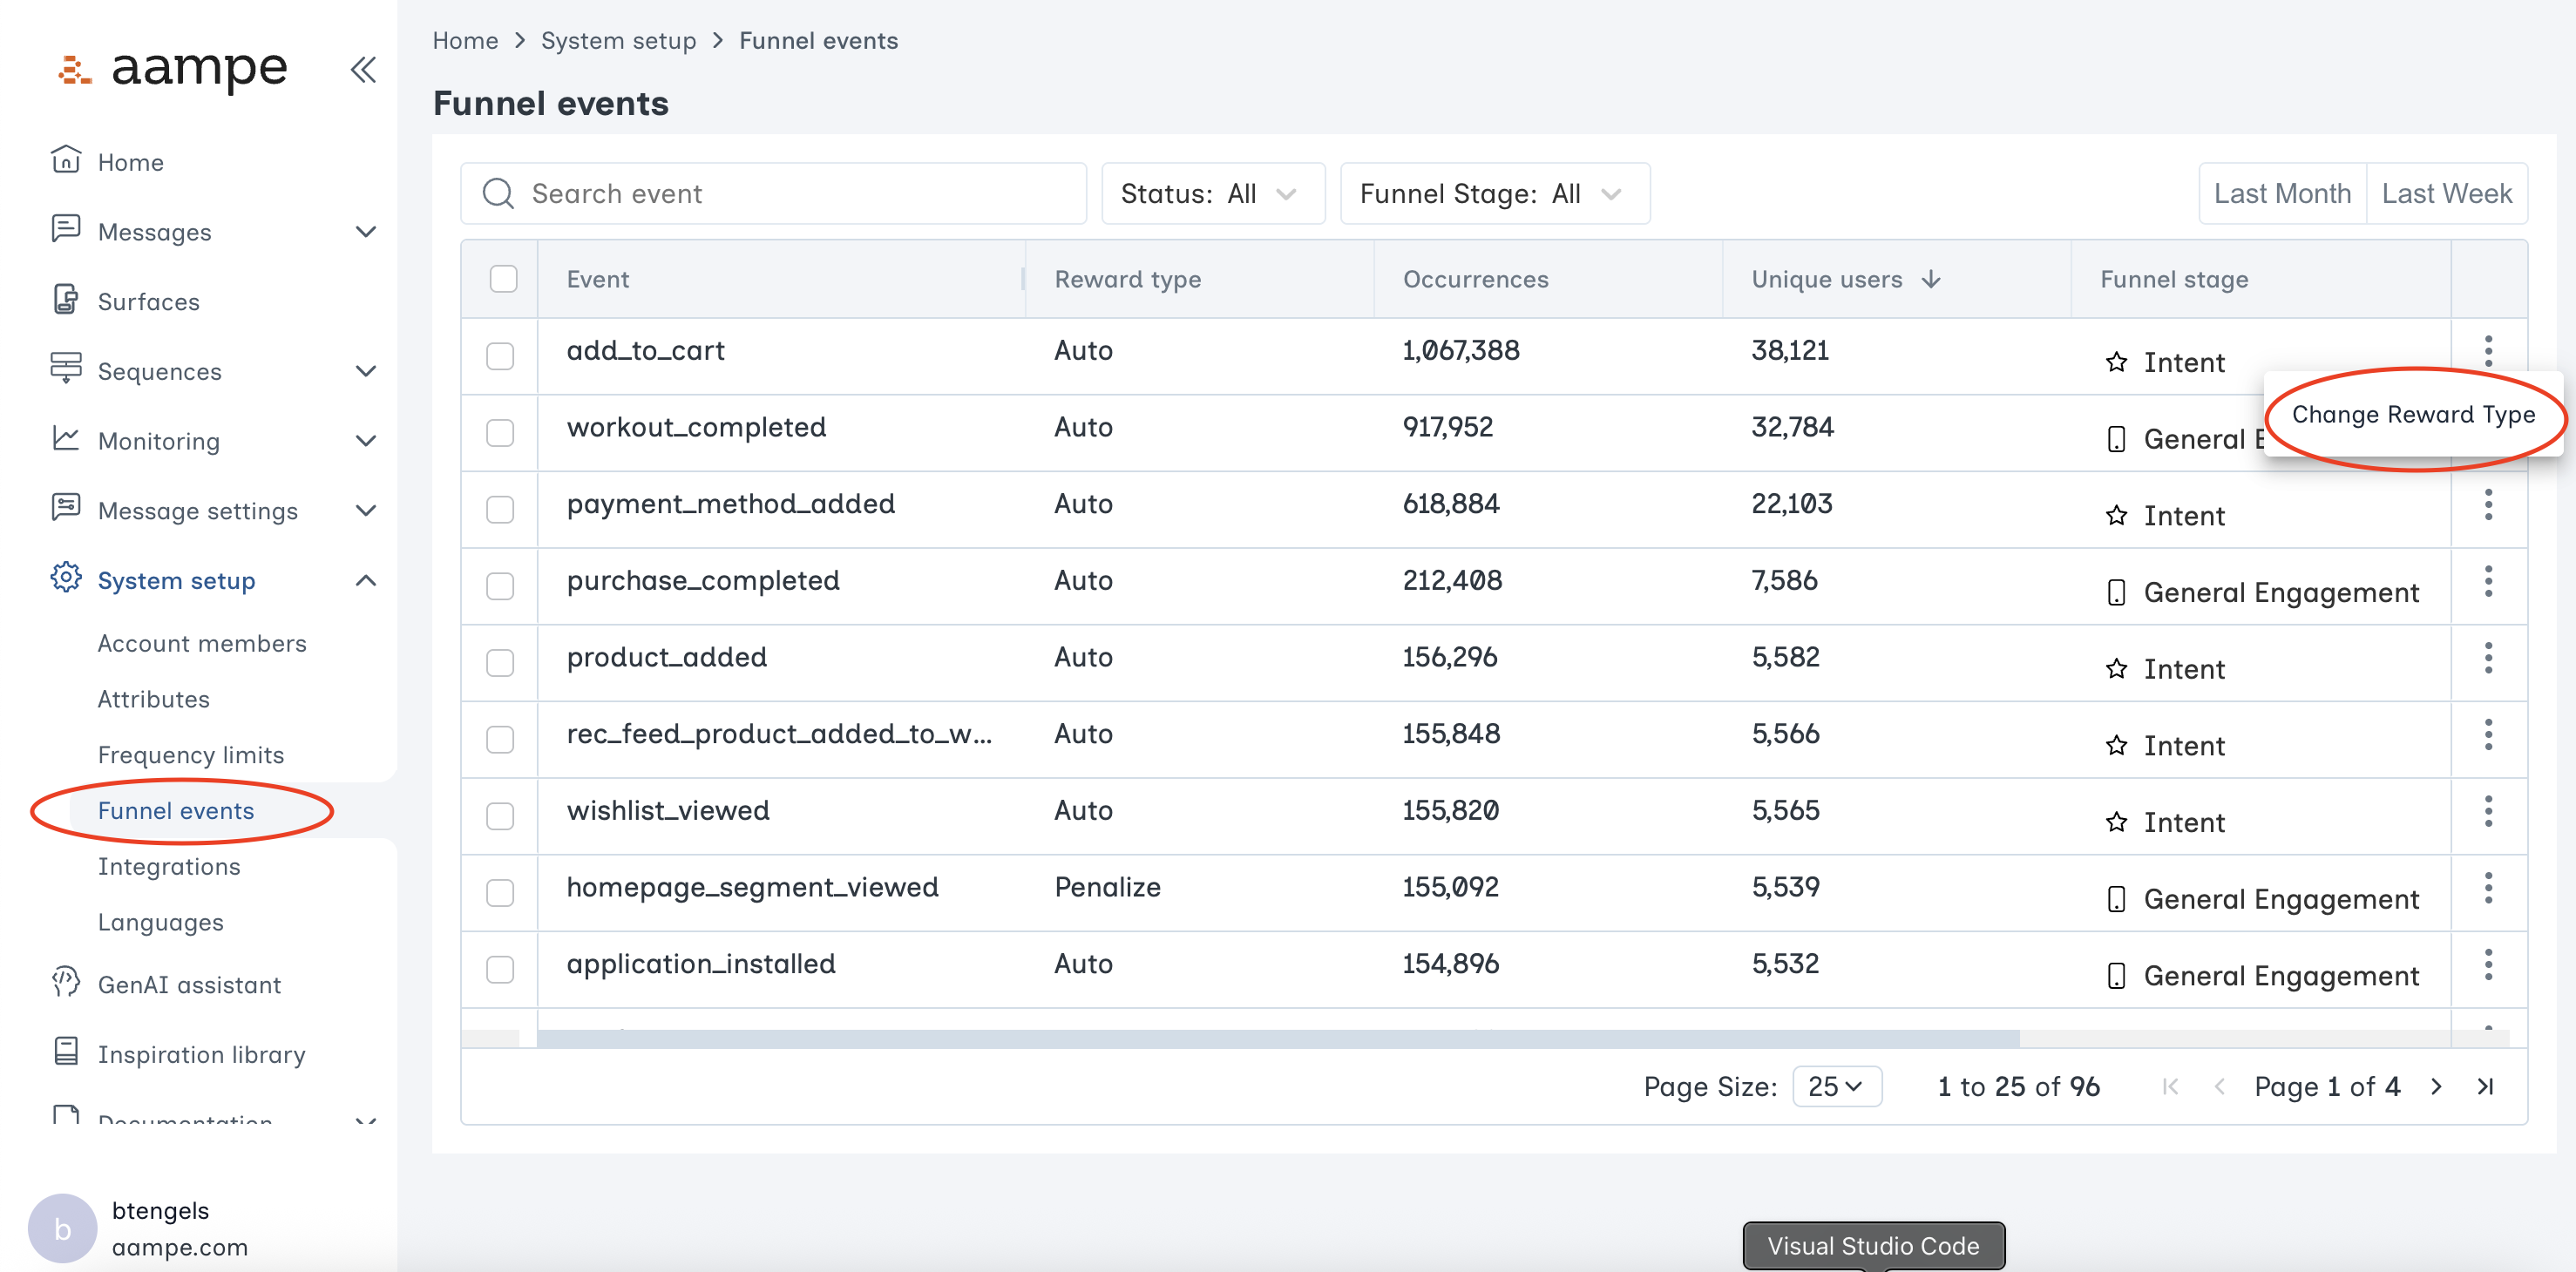Open three-dot menu for homepage_segment_viewed row
This screenshot has height=1272, width=2576.
tap(2488, 888)
